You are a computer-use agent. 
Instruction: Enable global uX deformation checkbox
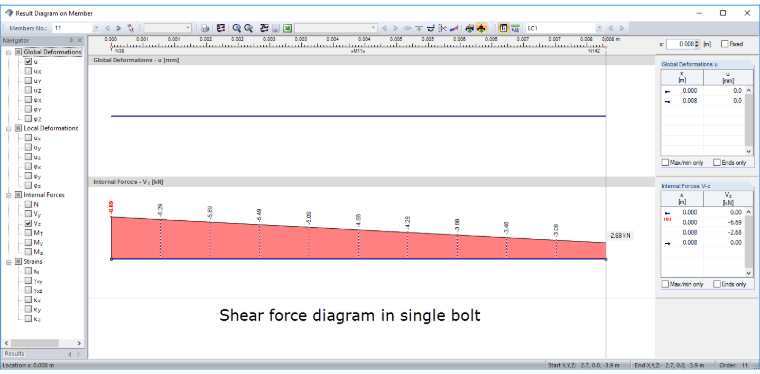tap(29, 71)
